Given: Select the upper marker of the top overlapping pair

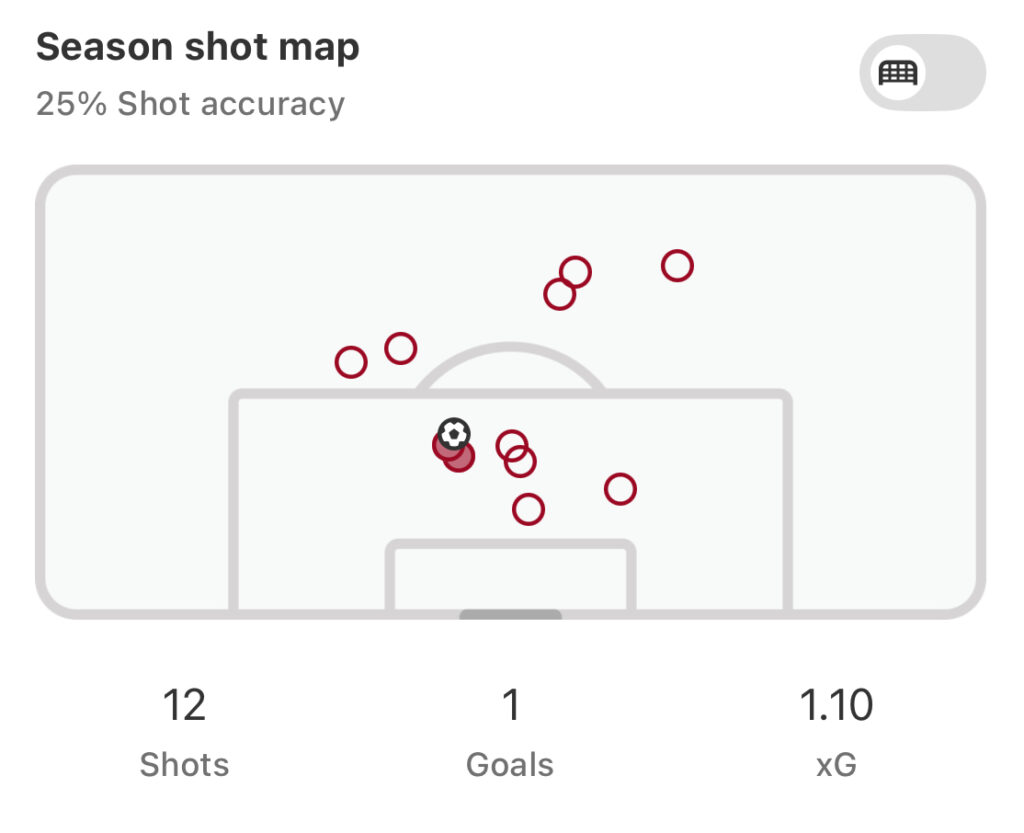Looking at the screenshot, I should point(575,272).
